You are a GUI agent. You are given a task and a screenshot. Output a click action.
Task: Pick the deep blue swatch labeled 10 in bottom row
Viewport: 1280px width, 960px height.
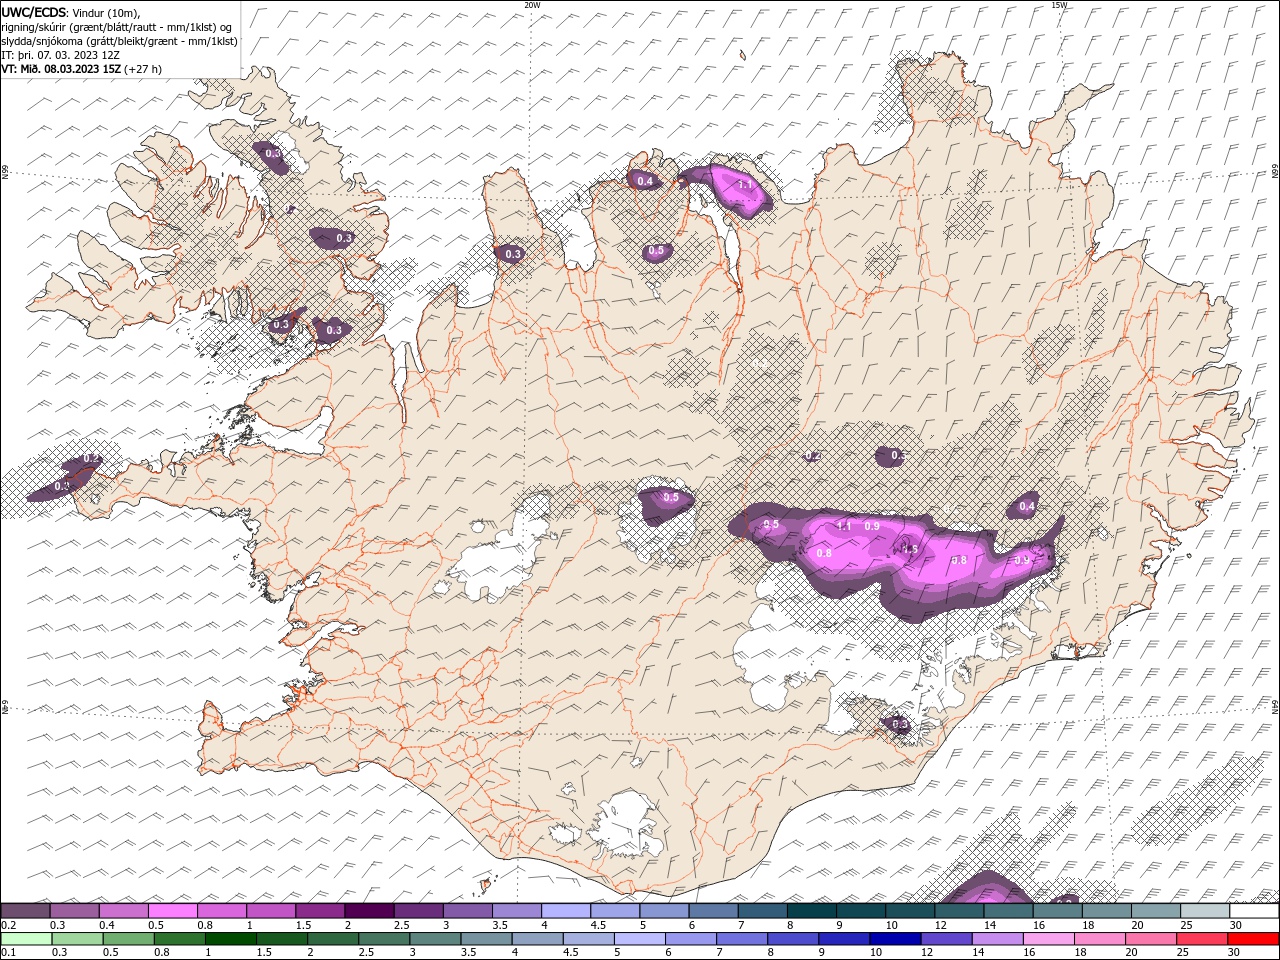pos(894,939)
